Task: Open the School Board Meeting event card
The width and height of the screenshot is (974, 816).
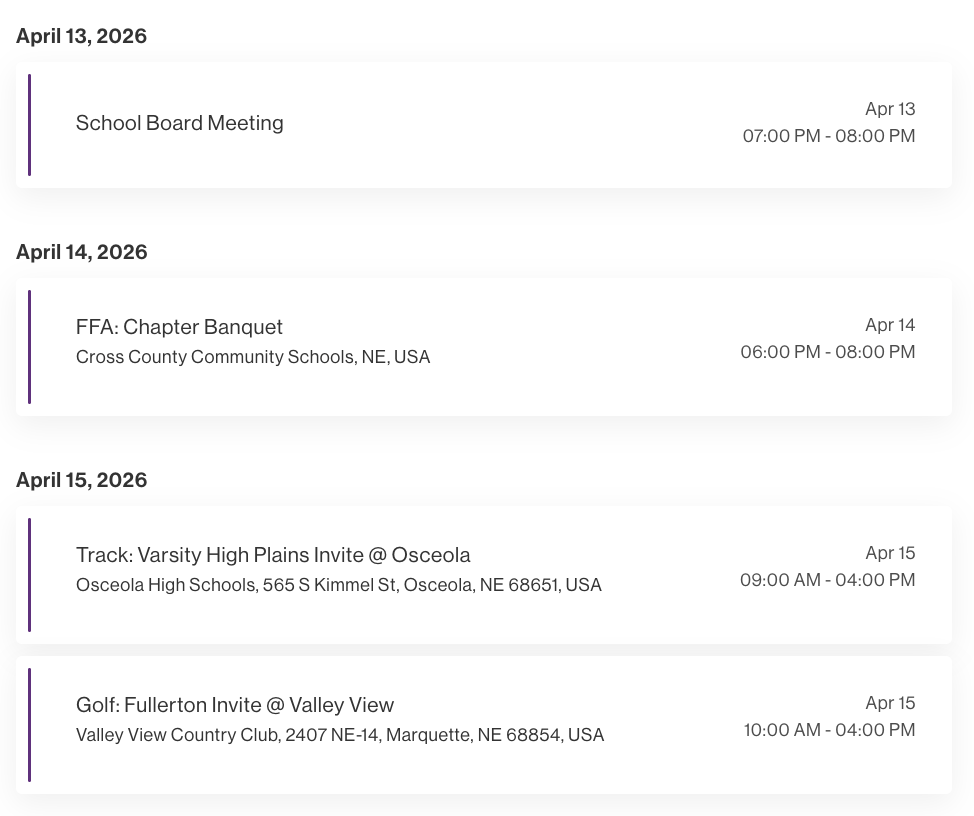Action: pos(484,124)
